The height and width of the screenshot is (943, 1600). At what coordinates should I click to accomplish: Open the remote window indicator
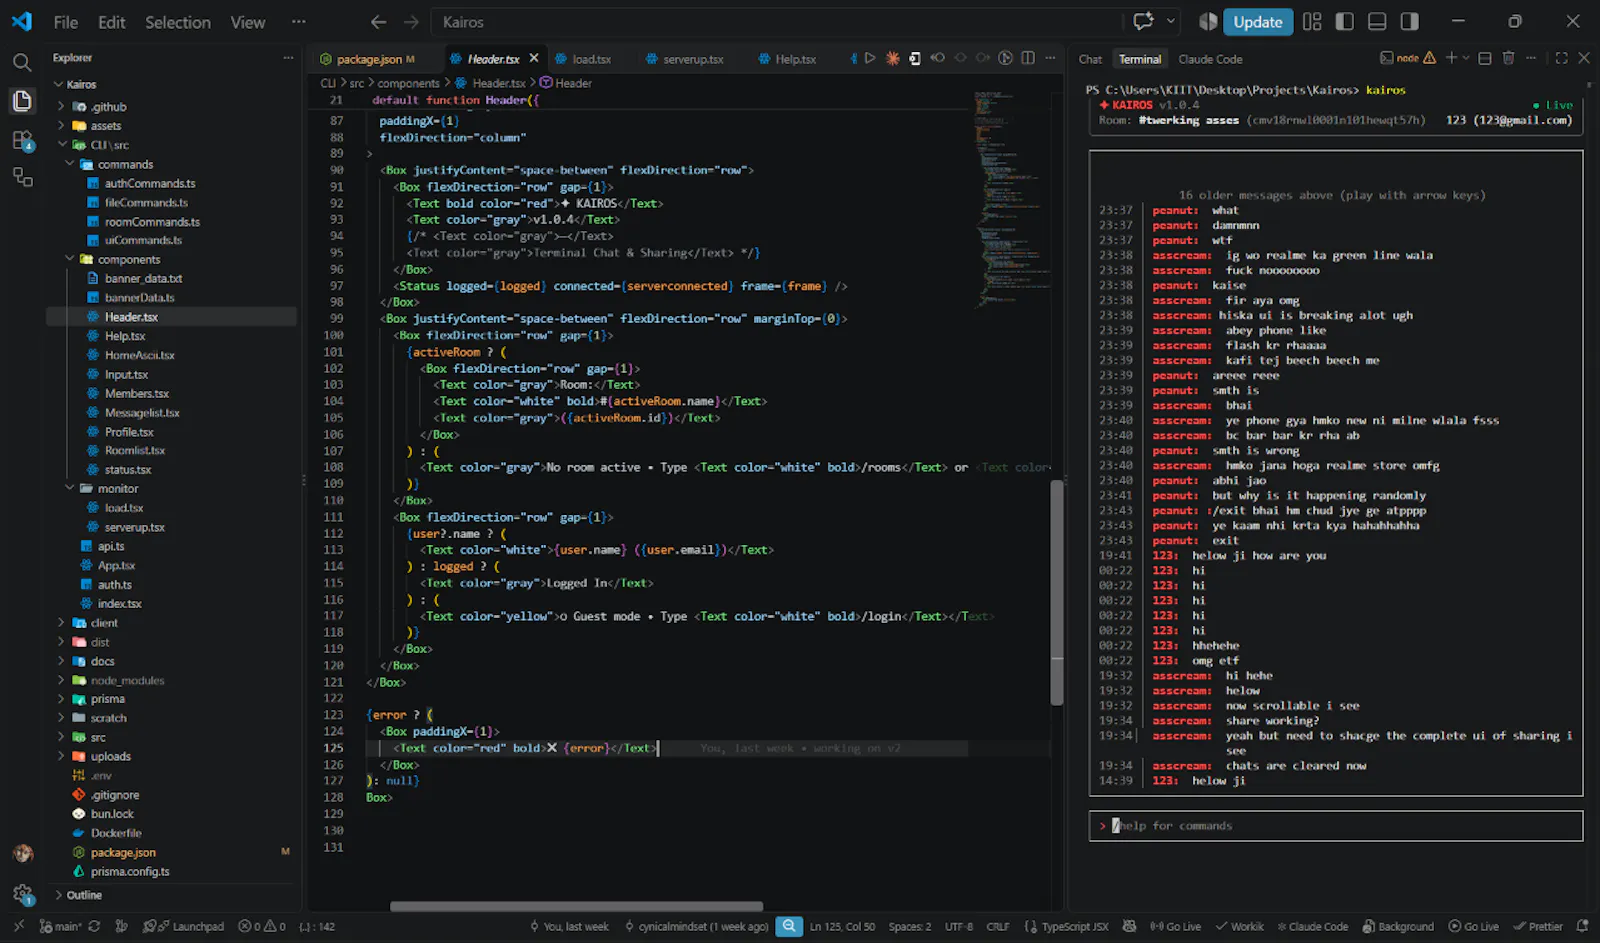18,927
